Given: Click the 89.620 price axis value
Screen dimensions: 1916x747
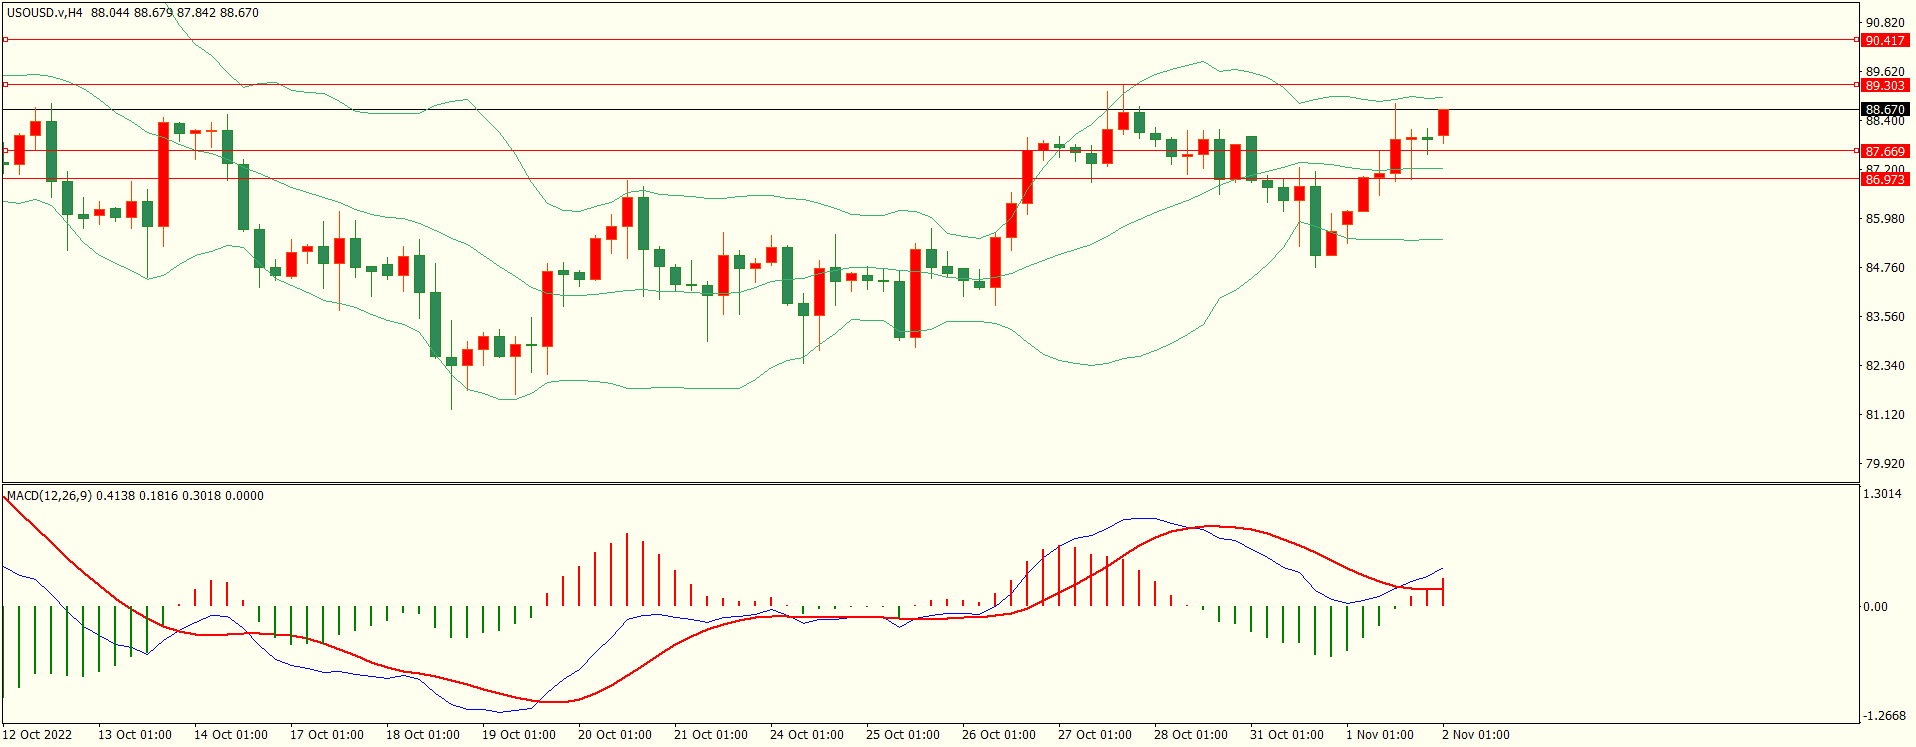Looking at the screenshot, I should click(1885, 72).
